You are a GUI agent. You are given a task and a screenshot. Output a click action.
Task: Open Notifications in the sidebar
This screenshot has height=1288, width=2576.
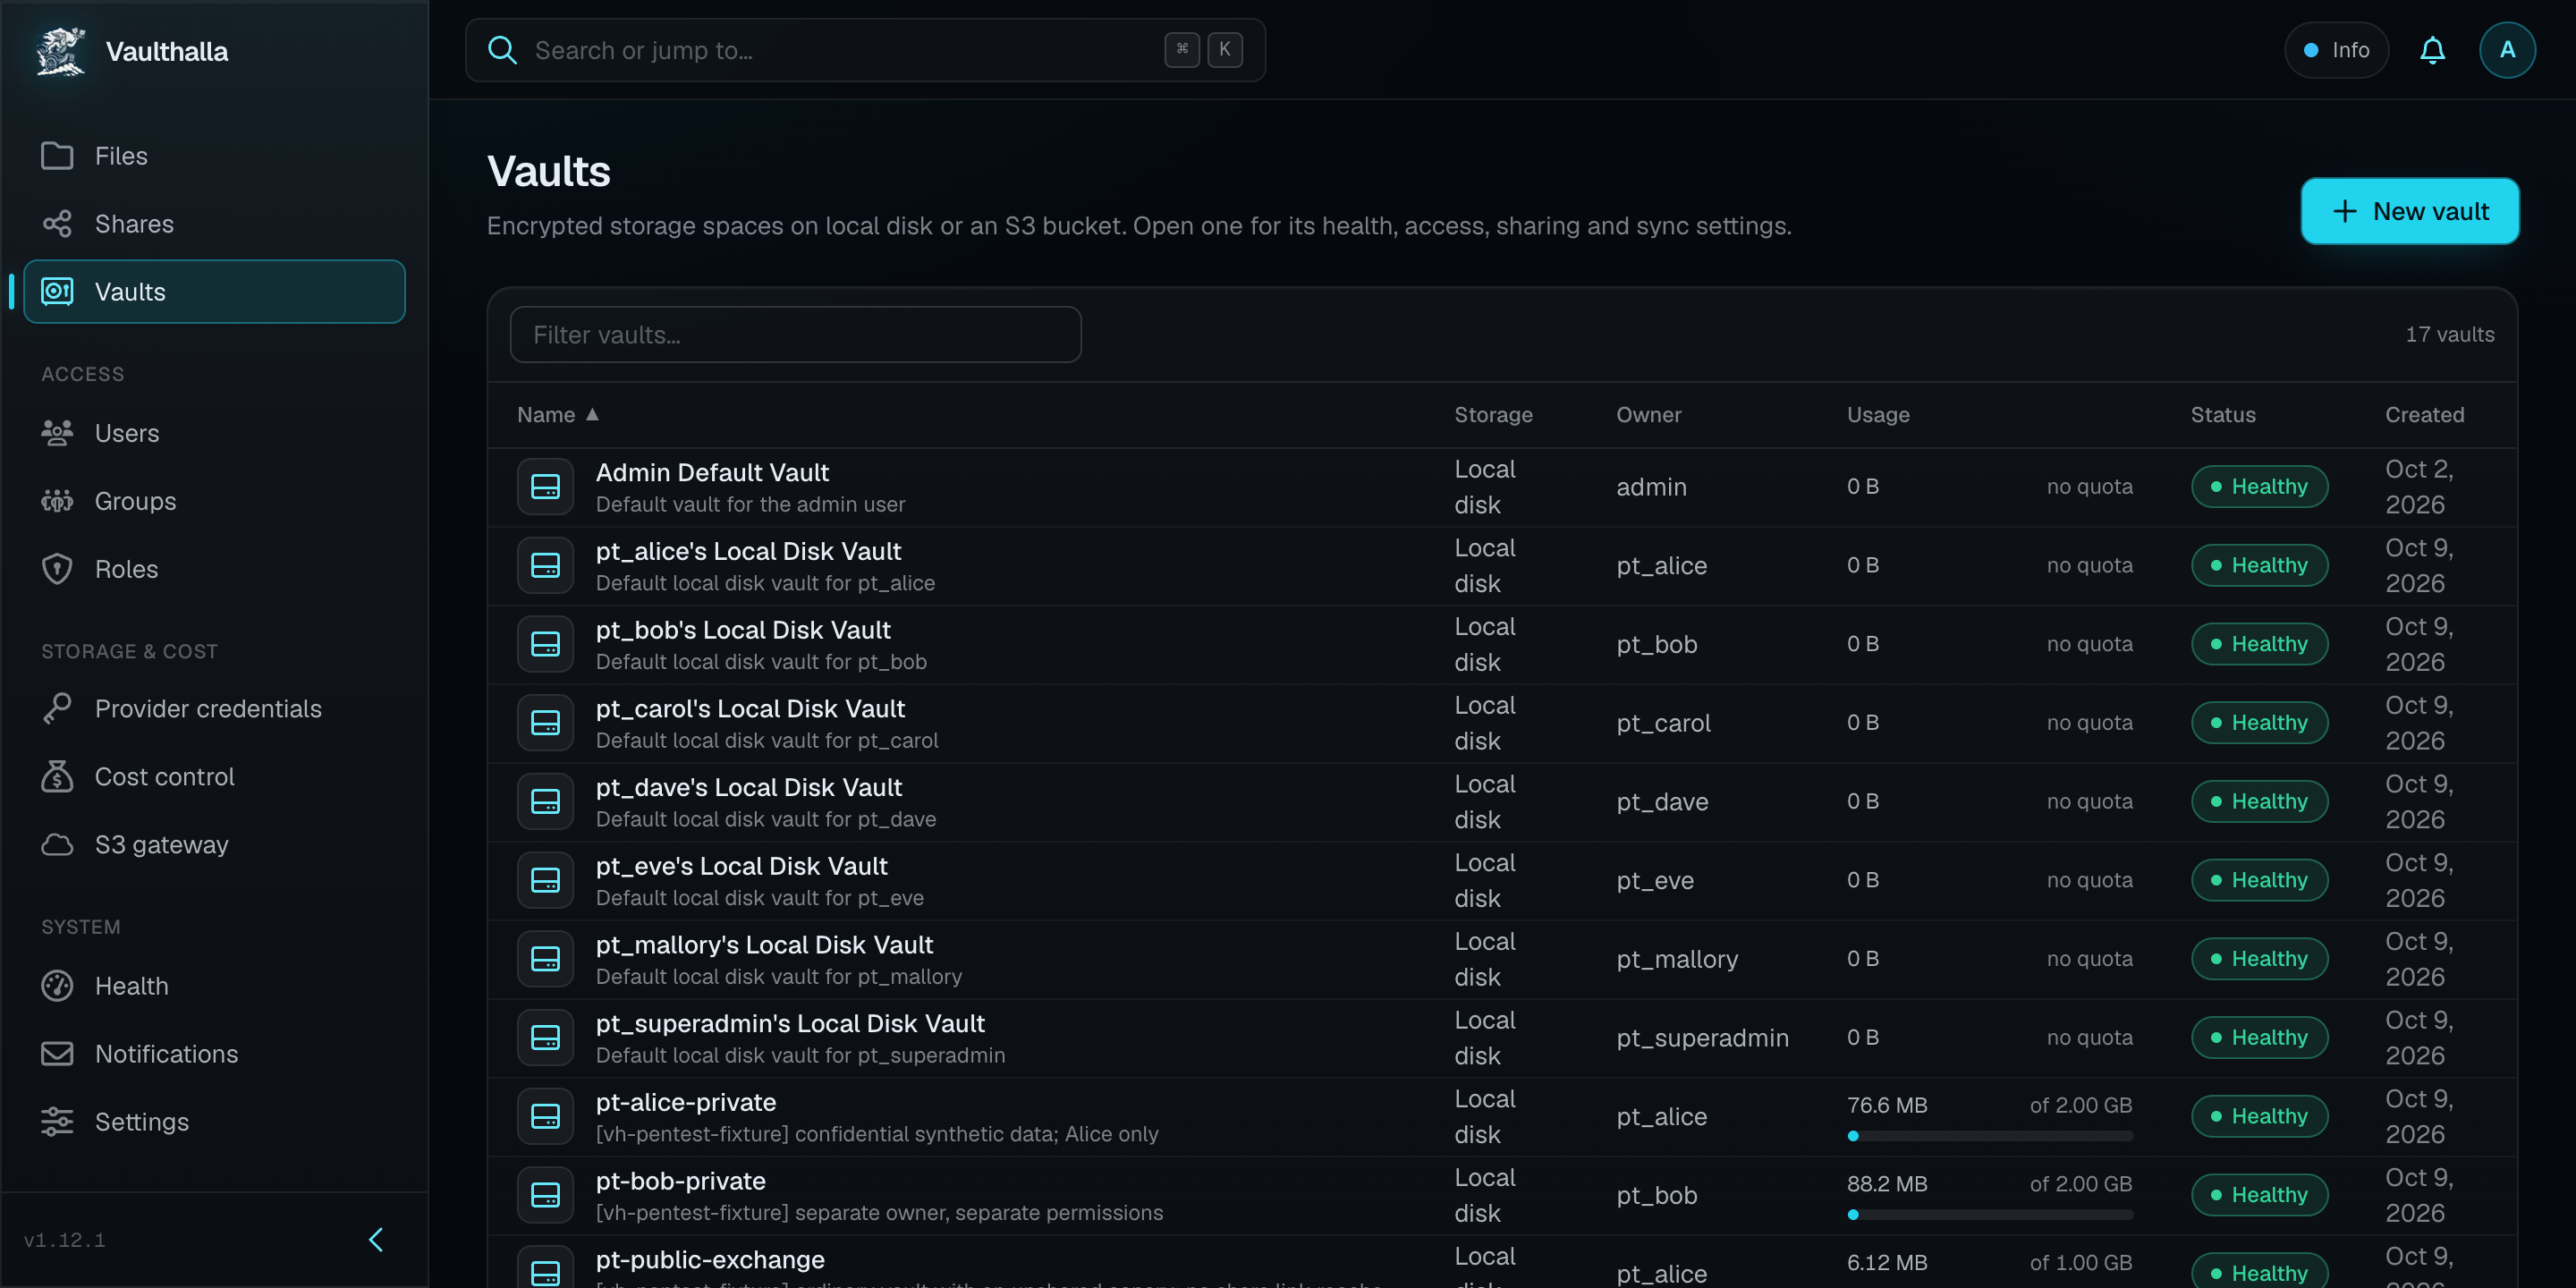(x=214, y=1054)
